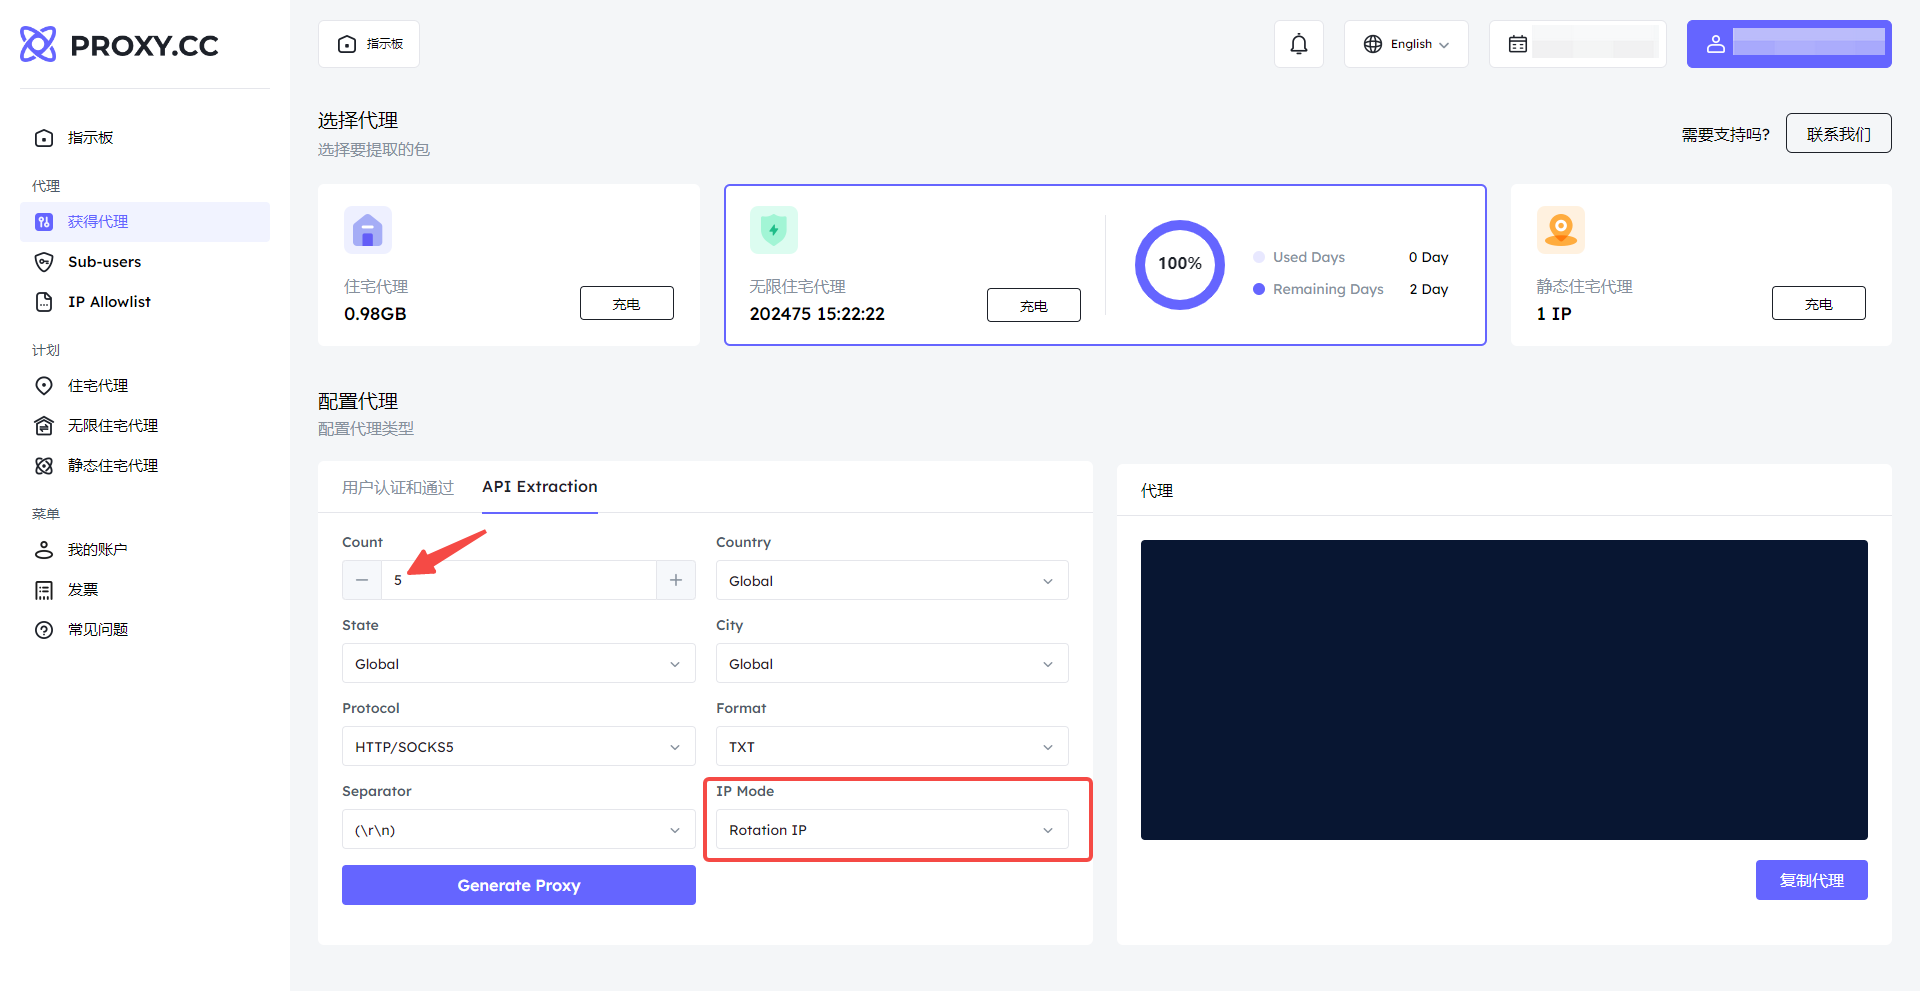Image resolution: width=1920 pixels, height=991 pixels.
Task: Open the user profile button
Action: click(x=1789, y=44)
